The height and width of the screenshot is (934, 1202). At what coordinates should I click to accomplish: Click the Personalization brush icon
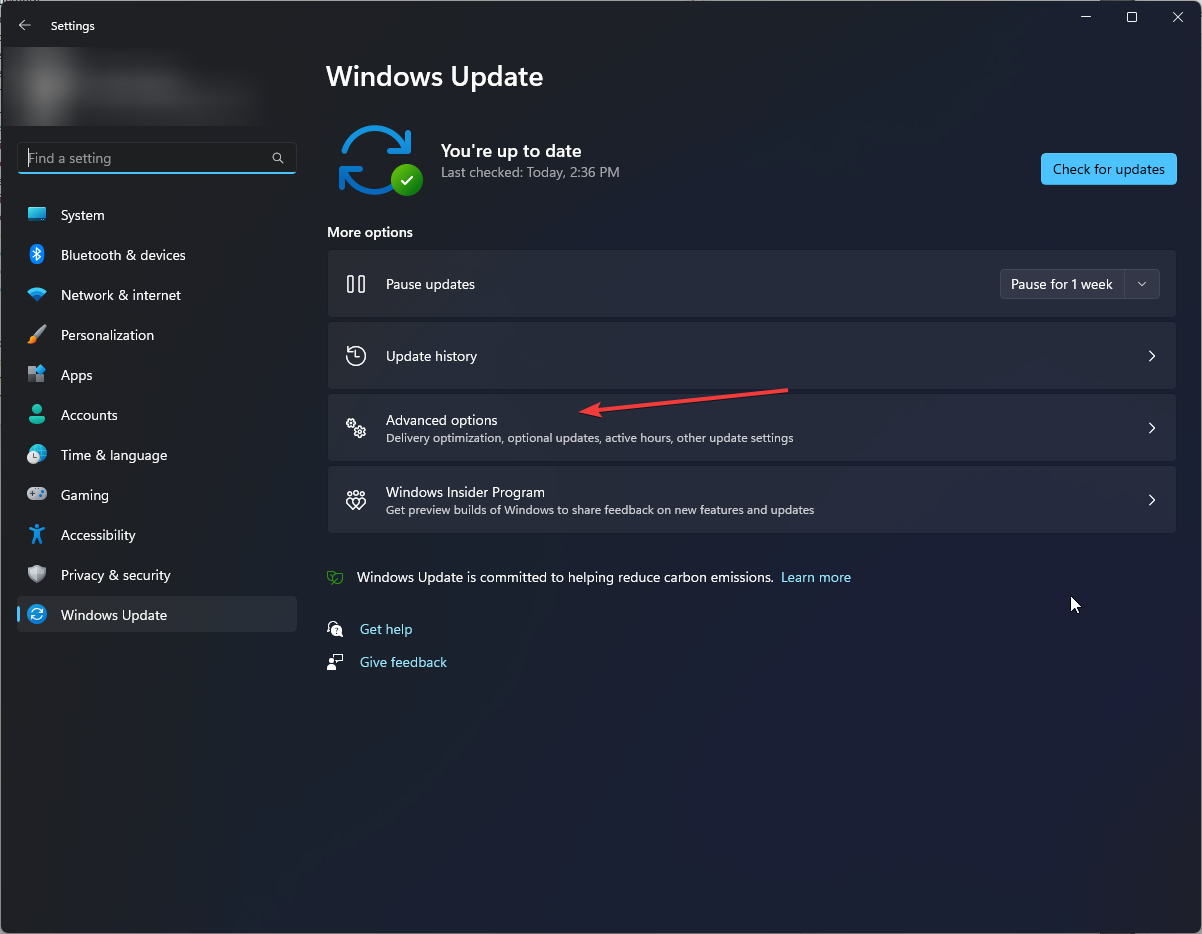36,335
